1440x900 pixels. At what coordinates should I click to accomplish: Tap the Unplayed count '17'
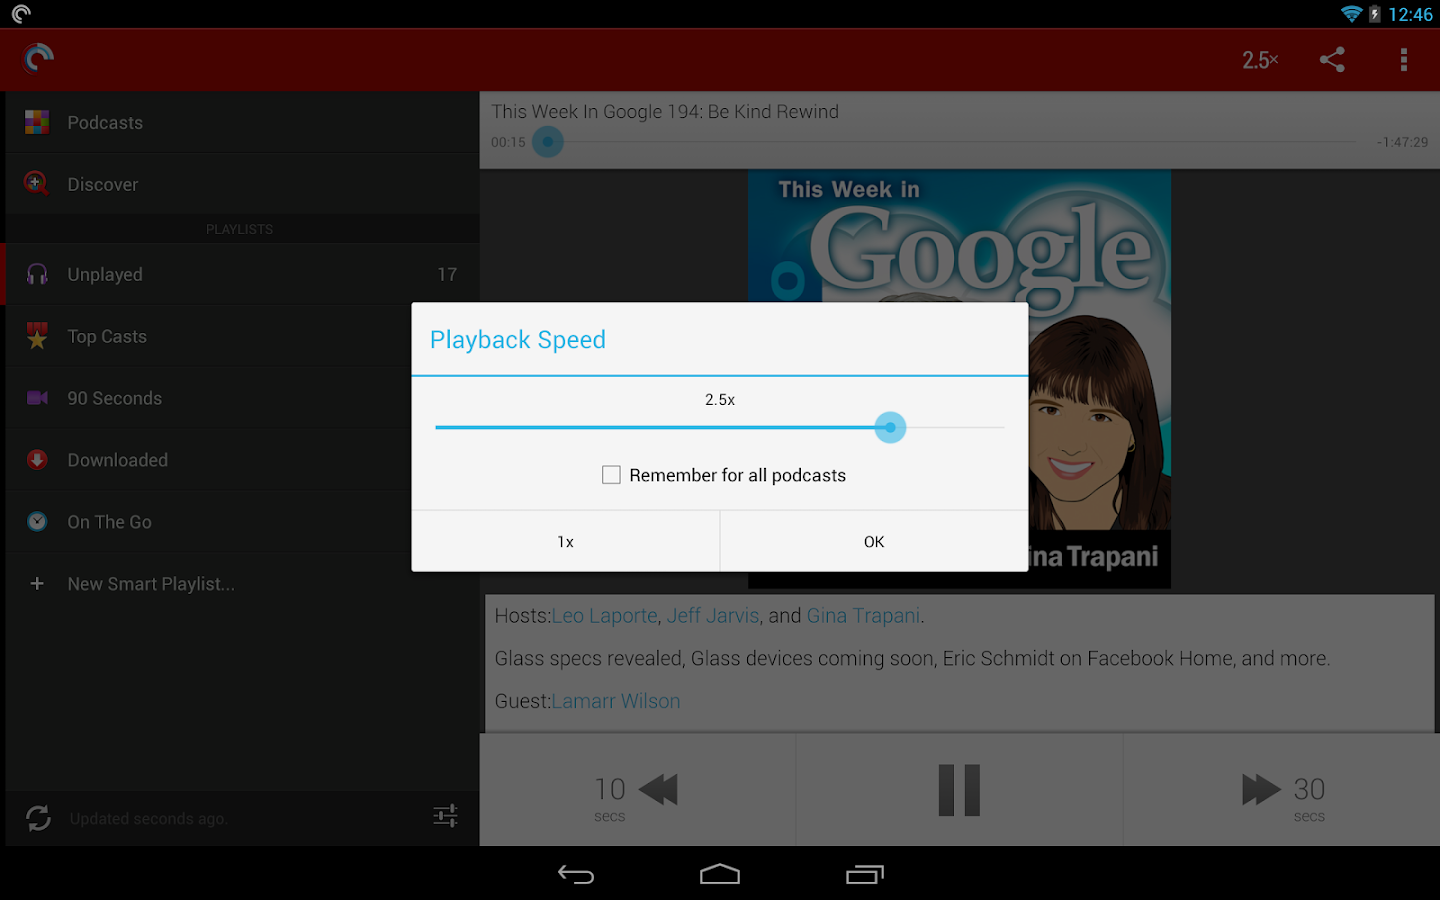(x=447, y=274)
